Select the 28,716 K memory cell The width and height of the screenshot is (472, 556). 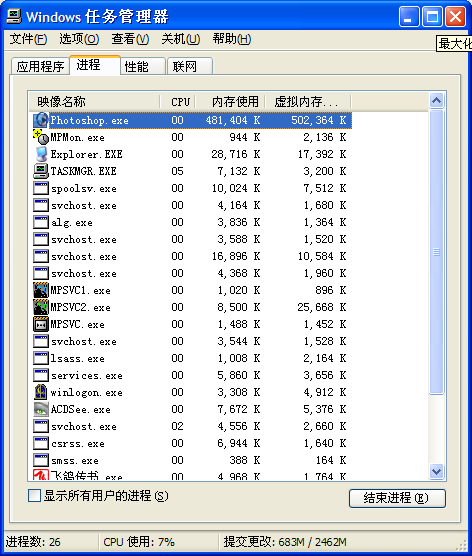click(x=236, y=154)
